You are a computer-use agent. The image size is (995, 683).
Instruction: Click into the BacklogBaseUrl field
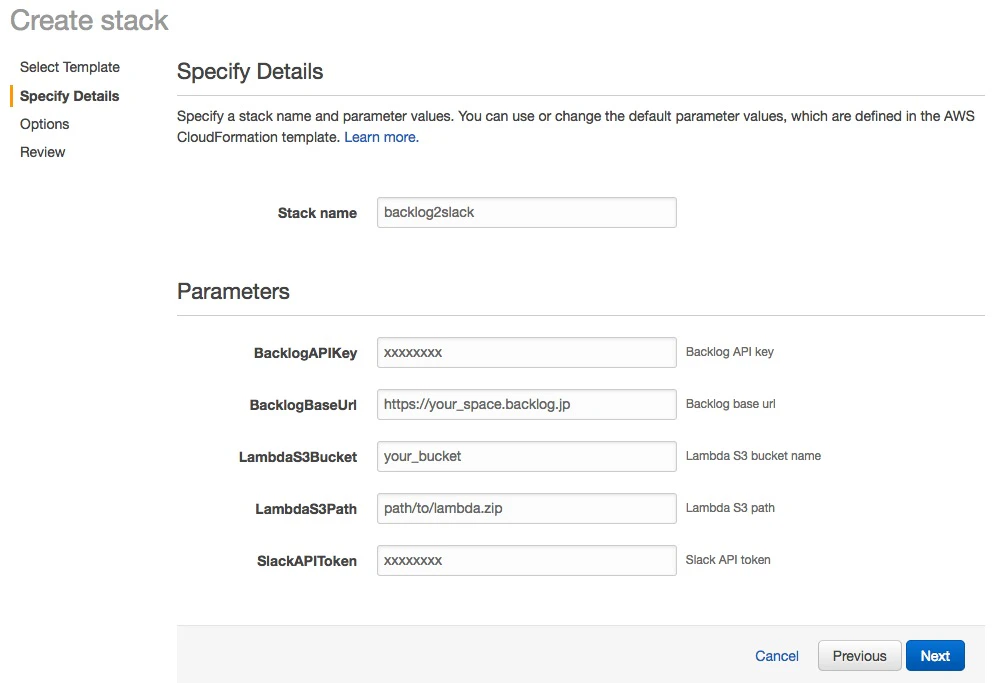coord(527,404)
